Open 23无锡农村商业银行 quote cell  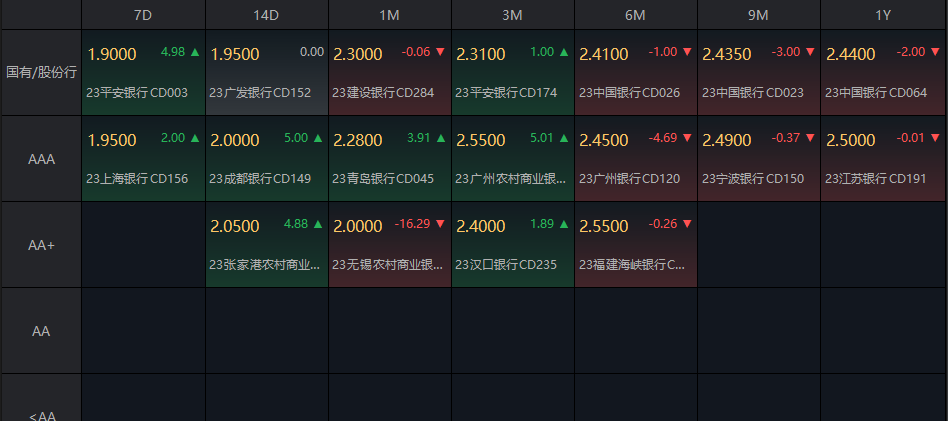(390, 245)
